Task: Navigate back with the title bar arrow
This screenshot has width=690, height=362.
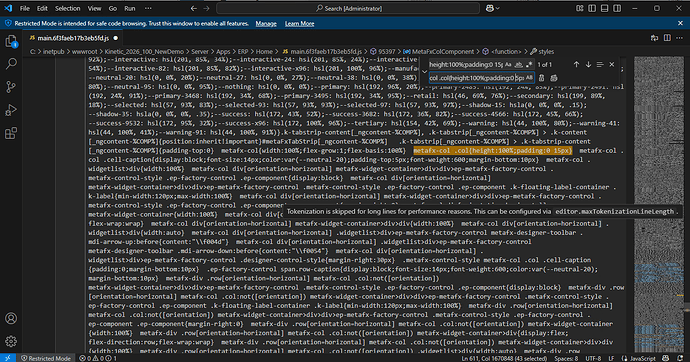Action: pyautogui.click(x=194, y=8)
